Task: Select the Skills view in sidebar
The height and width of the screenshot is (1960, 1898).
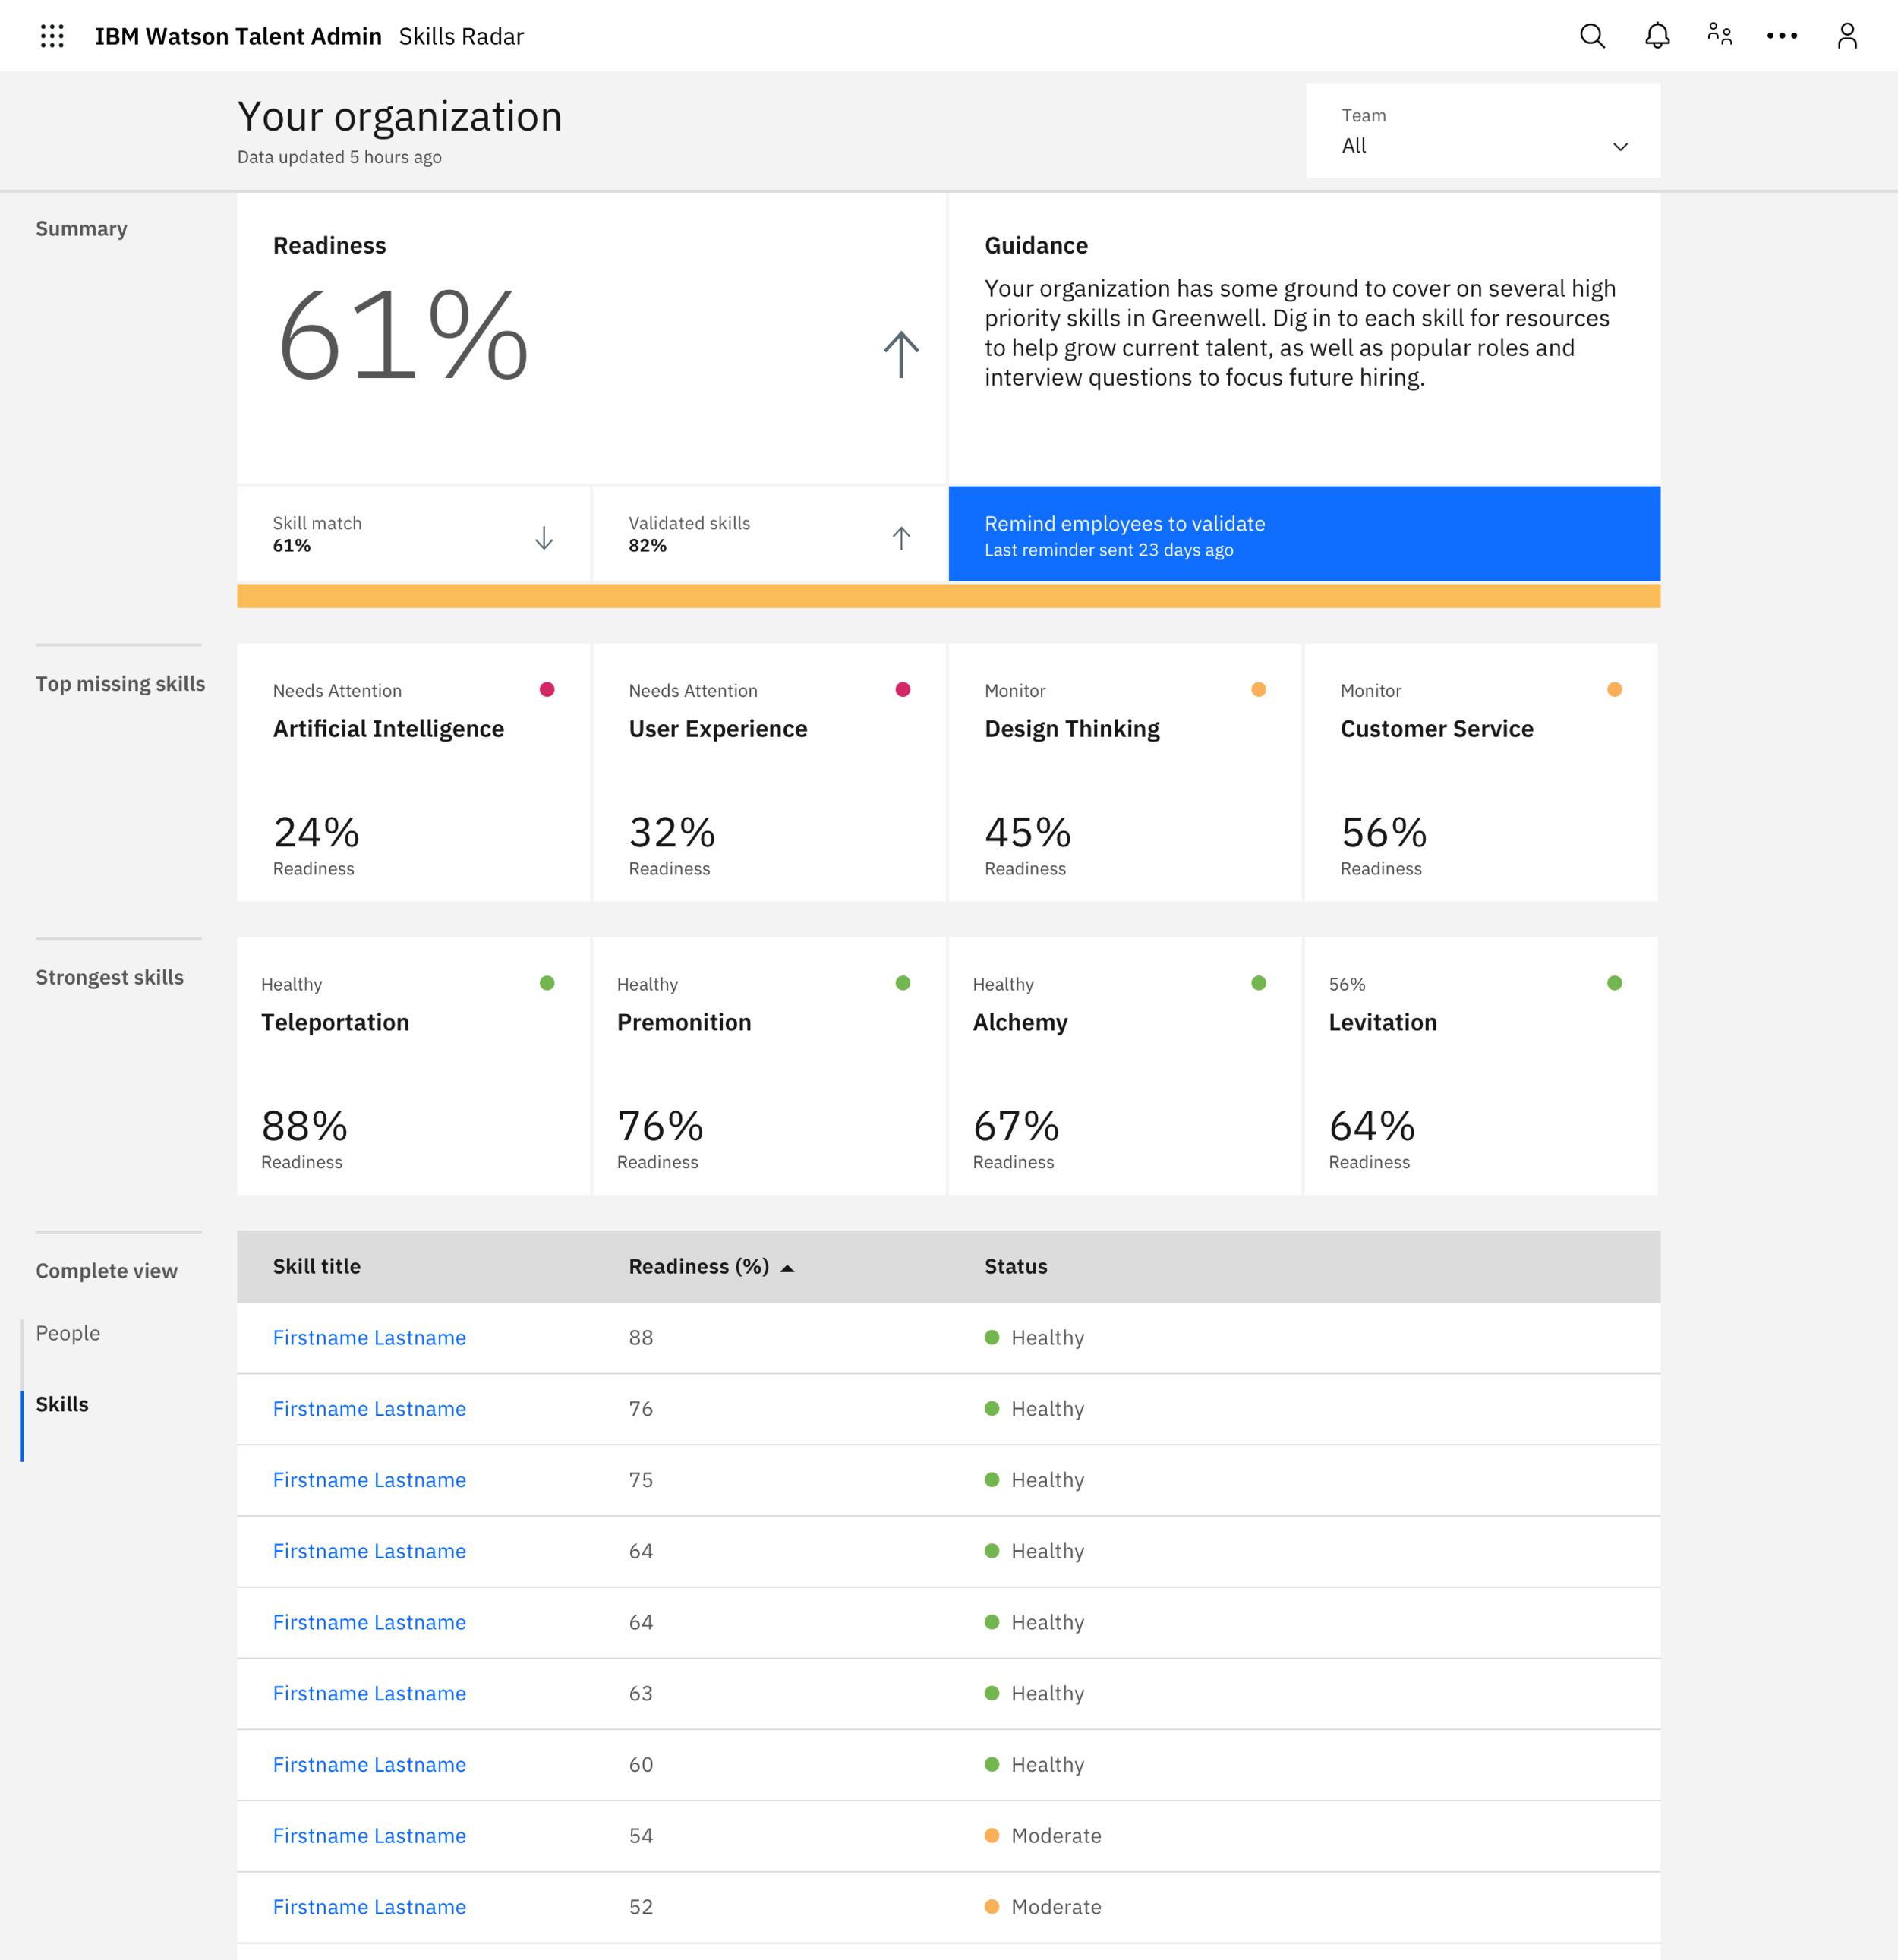Action: pos(62,1404)
